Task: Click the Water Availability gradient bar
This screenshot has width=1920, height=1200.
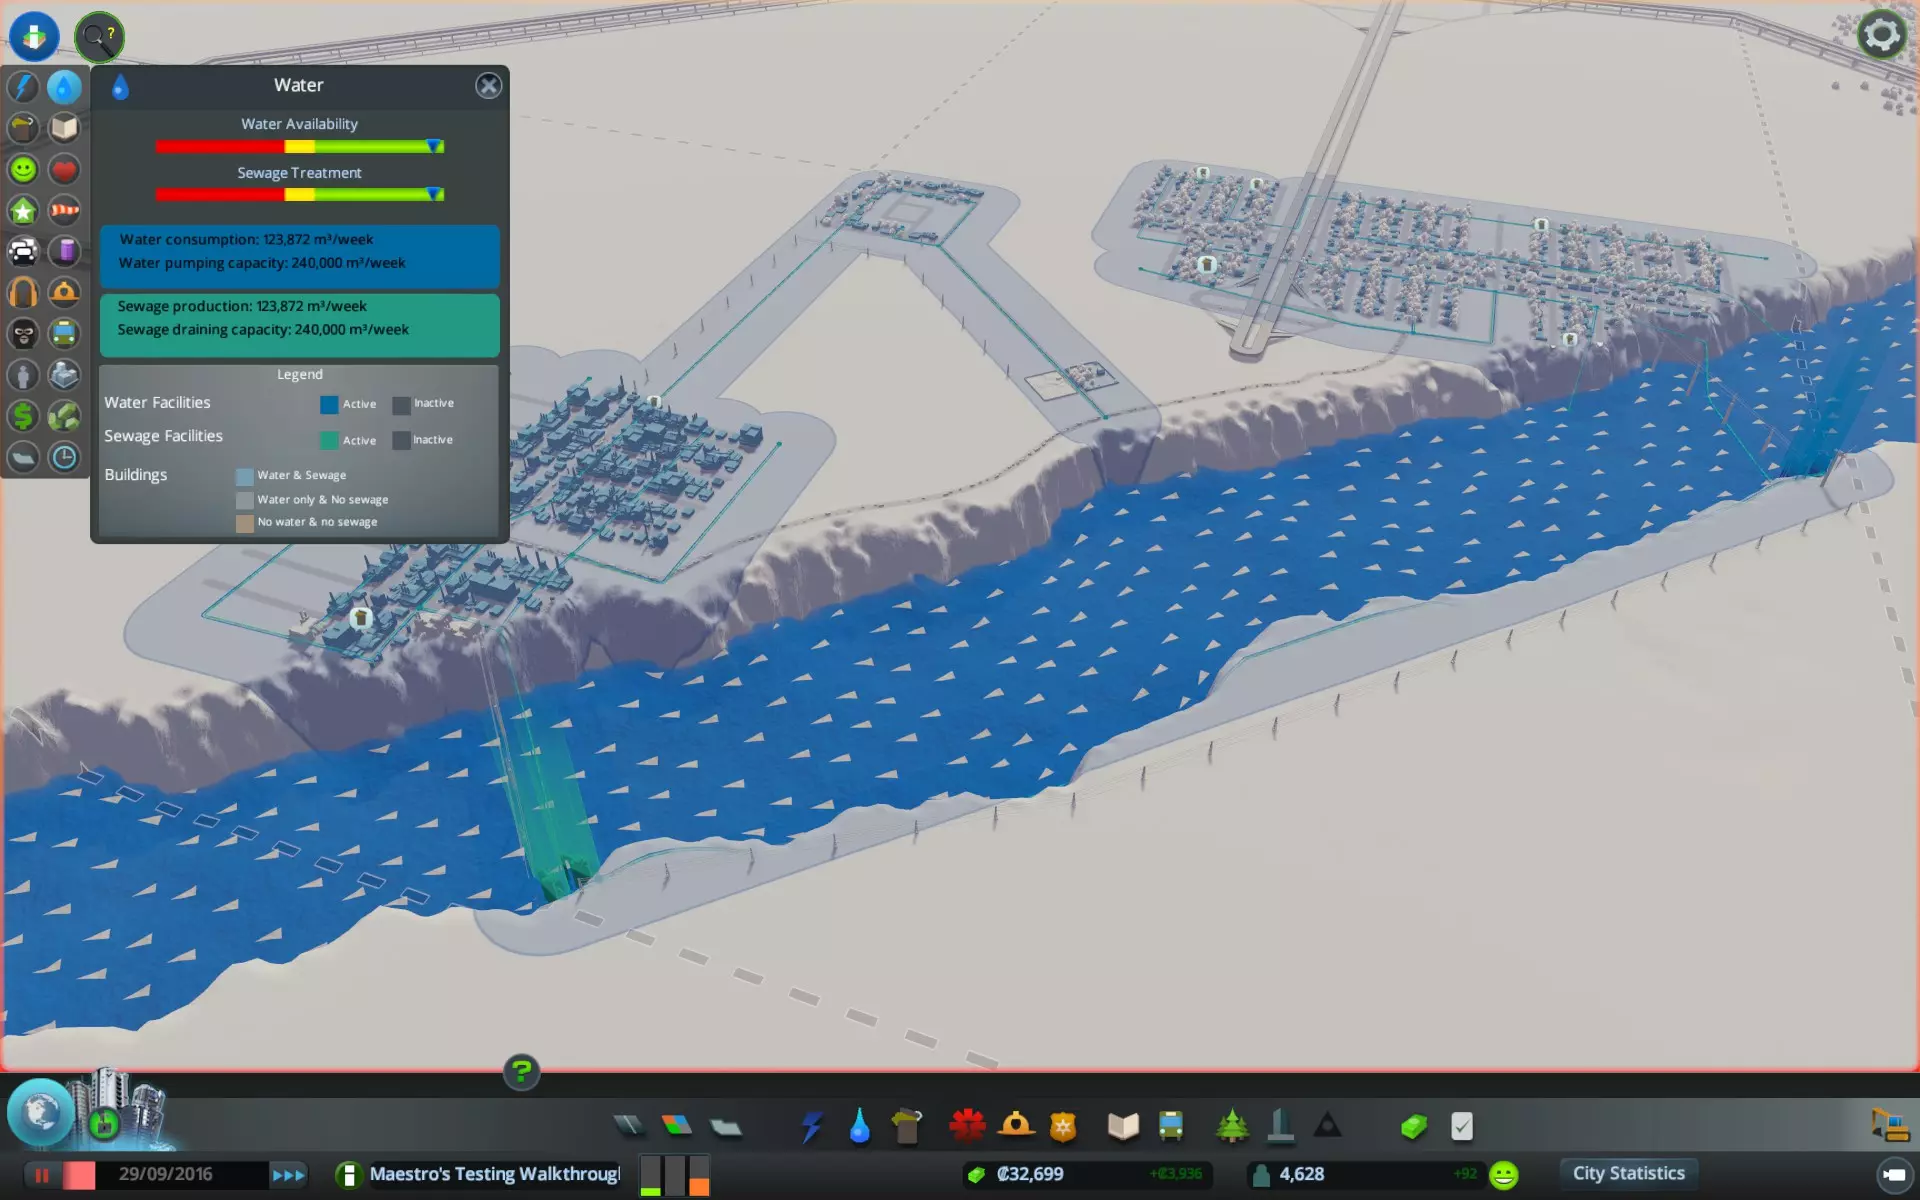Action: tap(299, 147)
